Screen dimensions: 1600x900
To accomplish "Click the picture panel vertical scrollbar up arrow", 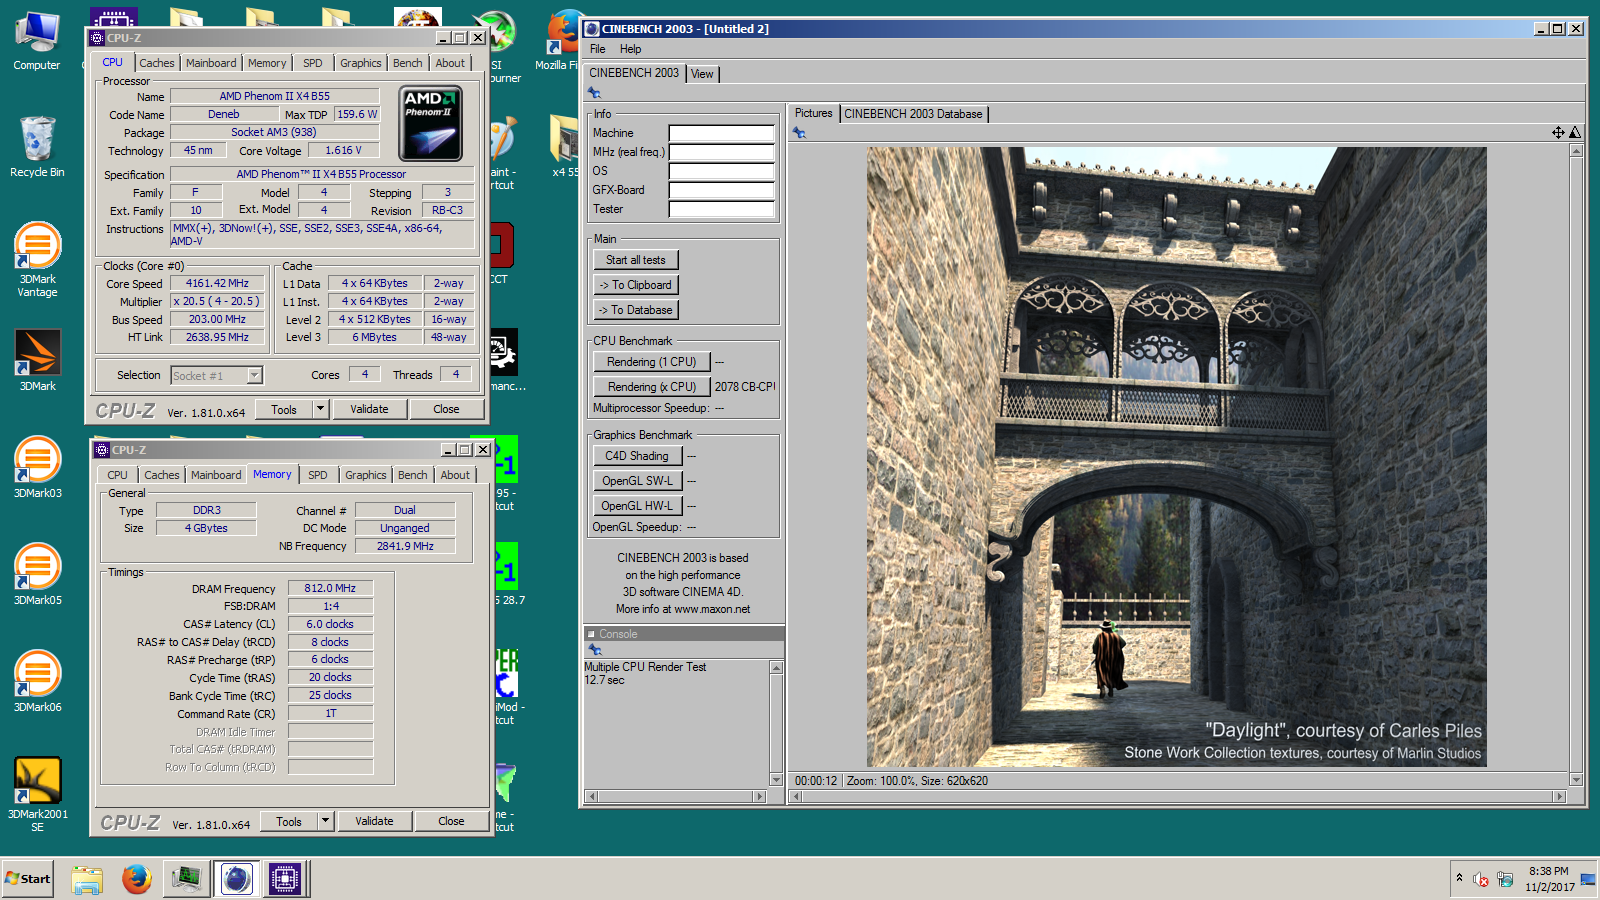I will [1576, 151].
